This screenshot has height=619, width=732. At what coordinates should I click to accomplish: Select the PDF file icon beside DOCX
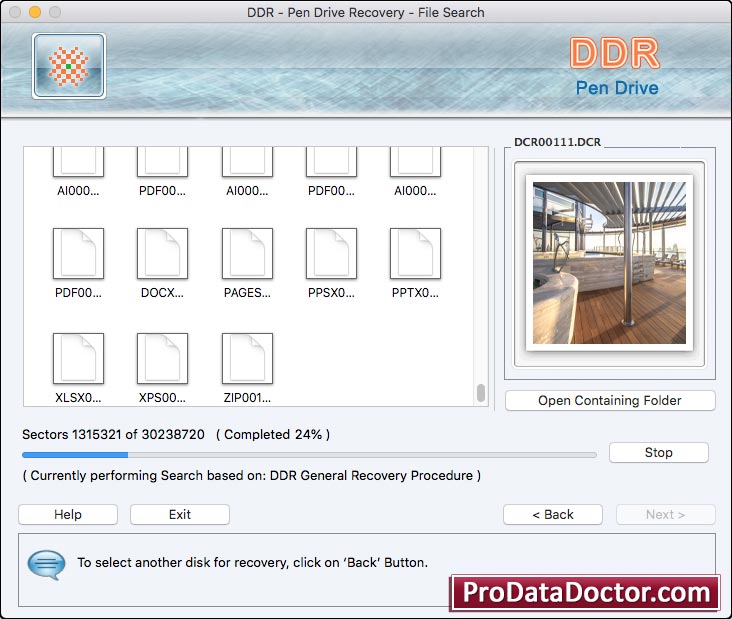pos(78,253)
